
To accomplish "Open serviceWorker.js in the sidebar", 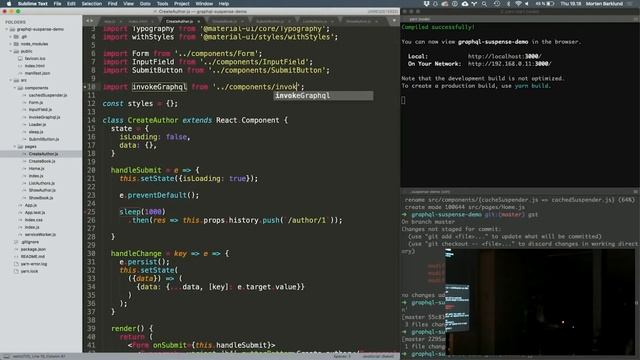I will click(x=40, y=234).
